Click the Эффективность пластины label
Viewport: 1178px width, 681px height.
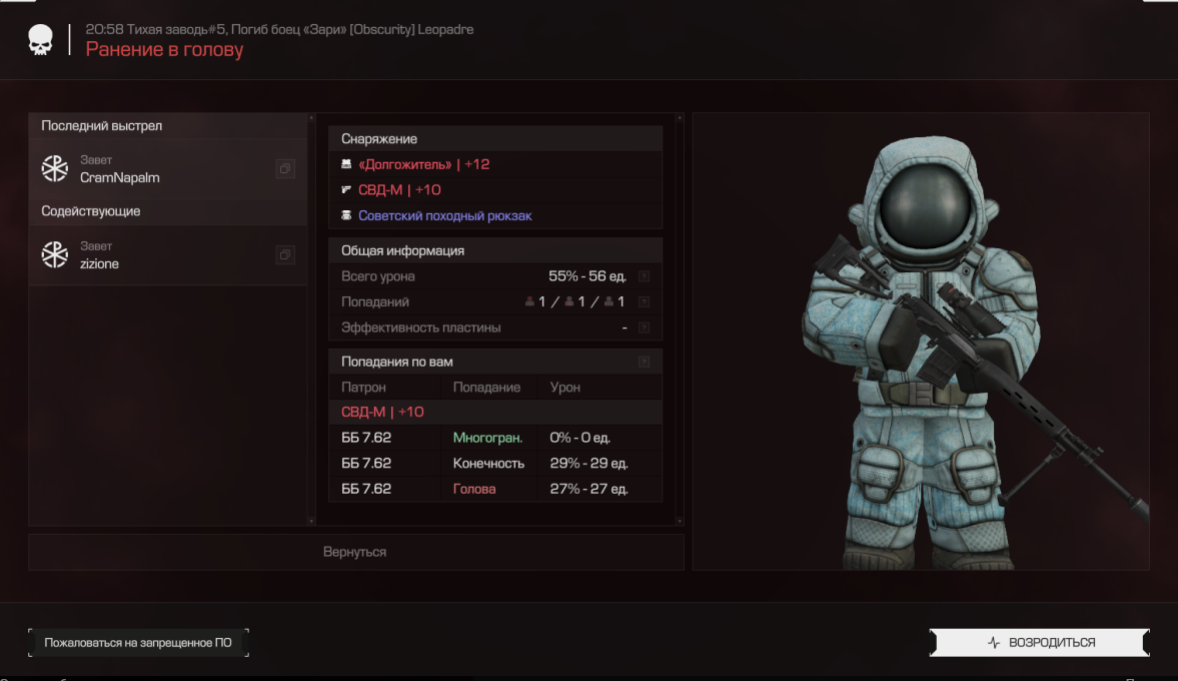pyautogui.click(x=421, y=327)
